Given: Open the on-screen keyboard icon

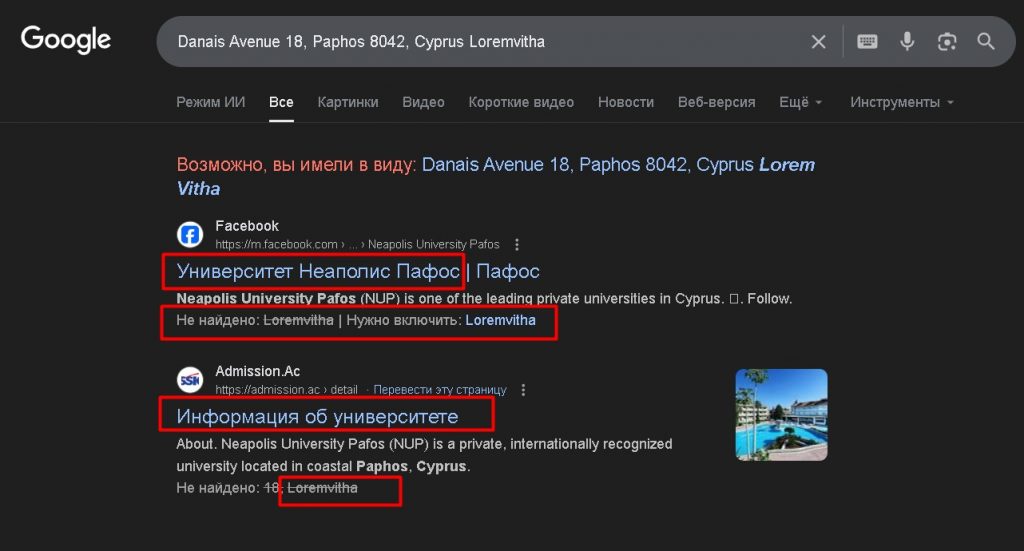Looking at the screenshot, I should pyautogui.click(x=867, y=42).
